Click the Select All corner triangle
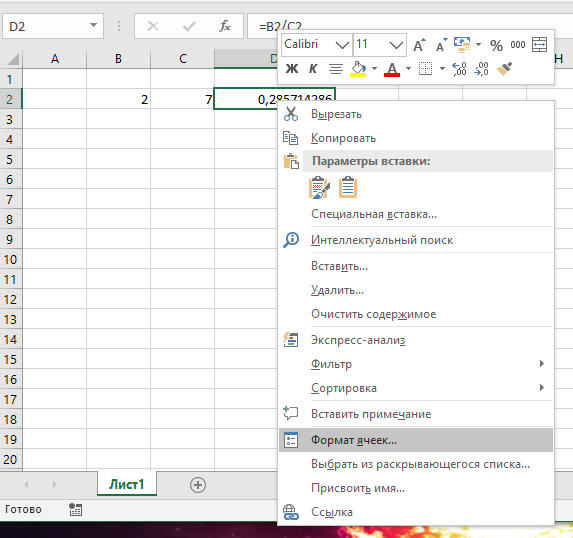Viewport: 573px width, 538px height. pos(12,58)
